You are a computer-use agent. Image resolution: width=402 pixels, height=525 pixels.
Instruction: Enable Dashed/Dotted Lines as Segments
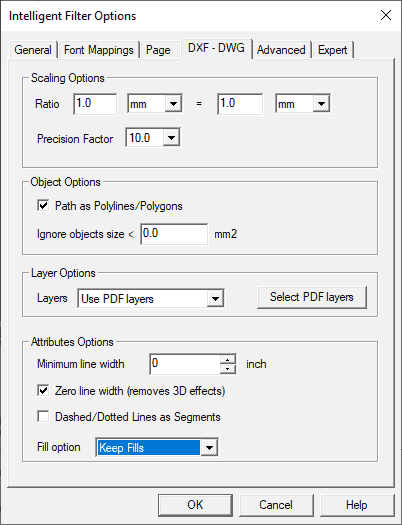coord(43,417)
